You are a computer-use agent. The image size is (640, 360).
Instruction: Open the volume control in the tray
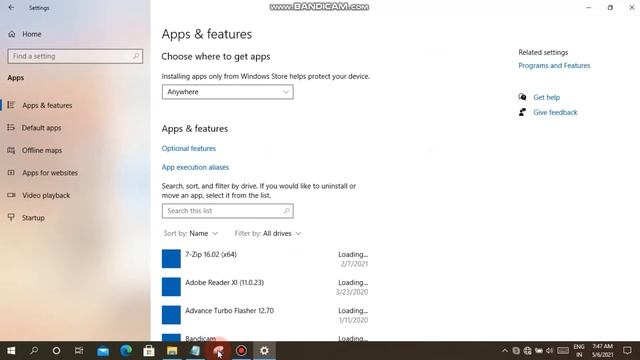coord(549,351)
